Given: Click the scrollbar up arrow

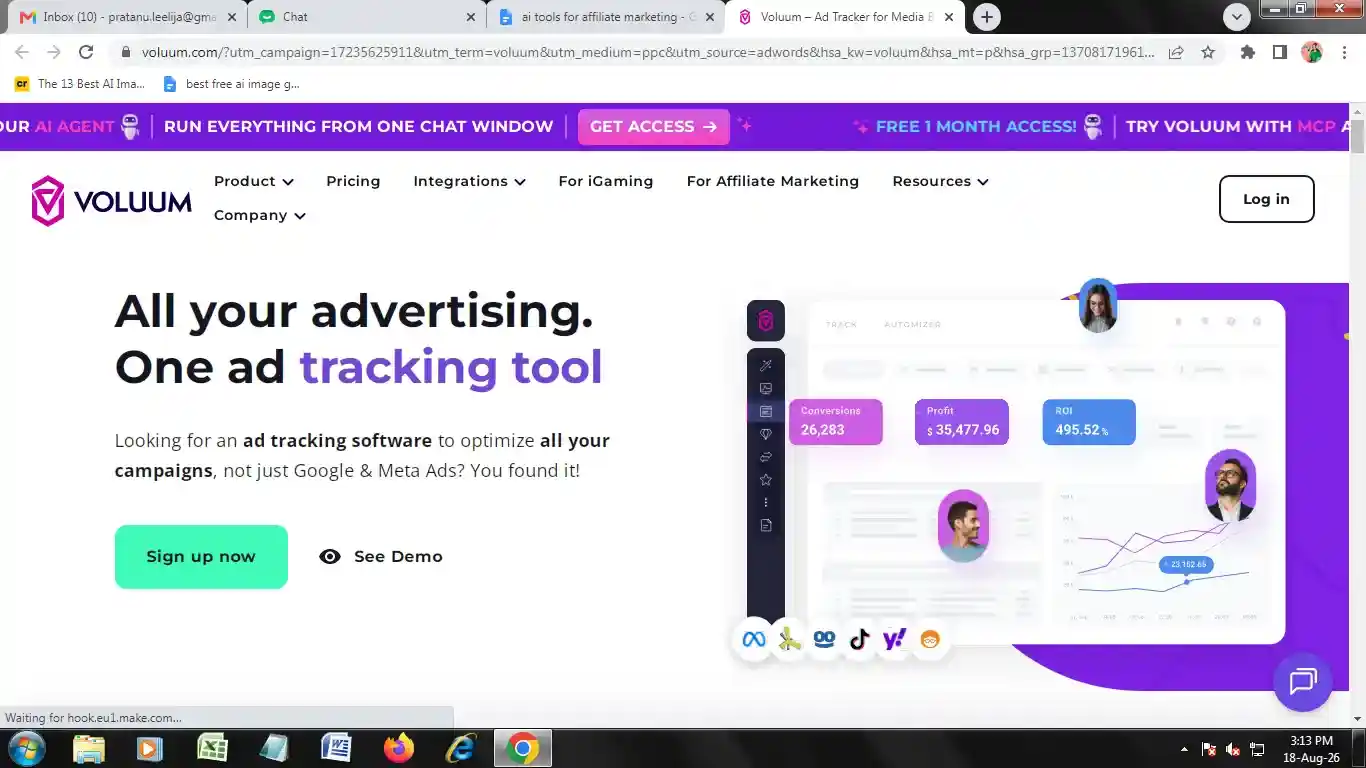Looking at the screenshot, I should point(1357,112).
